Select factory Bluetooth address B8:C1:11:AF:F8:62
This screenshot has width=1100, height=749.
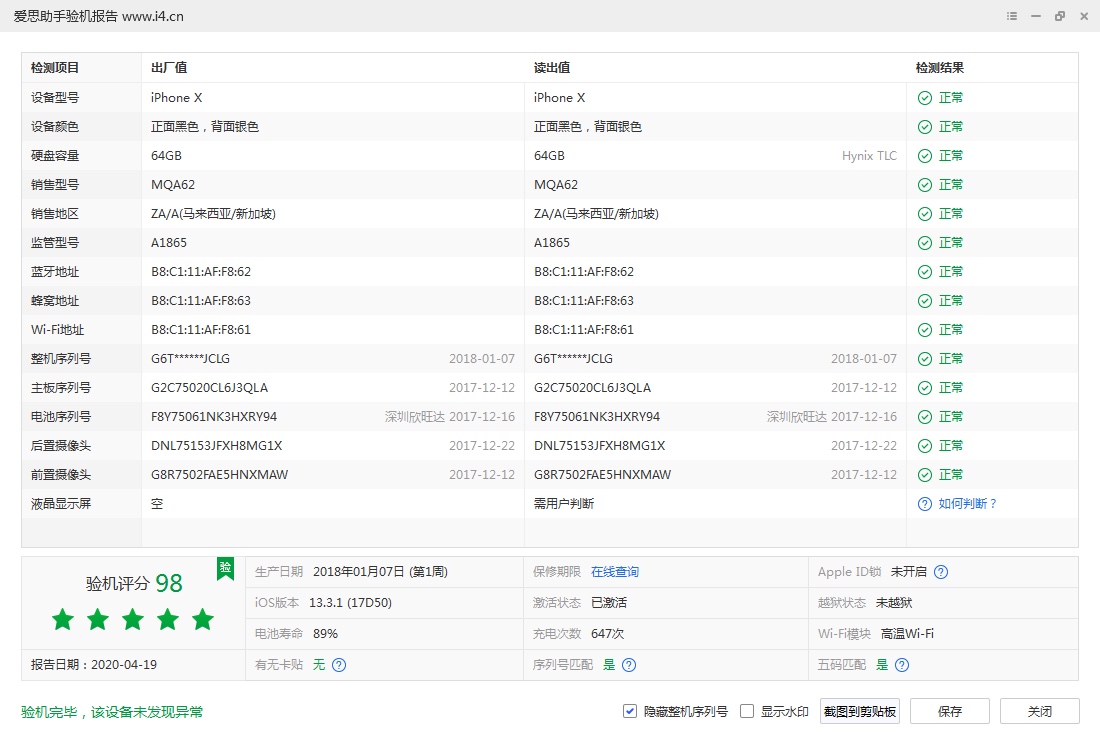pos(201,272)
